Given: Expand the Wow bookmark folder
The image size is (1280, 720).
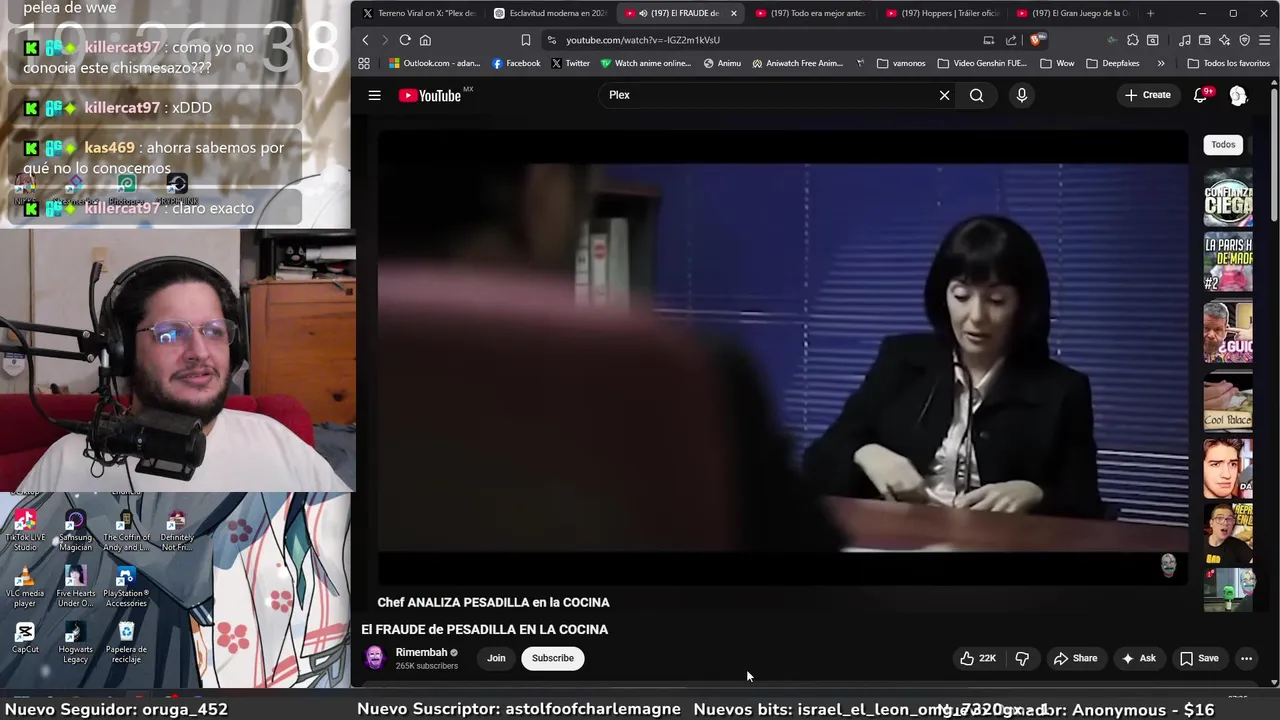Looking at the screenshot, I should tap(1057, 63).
